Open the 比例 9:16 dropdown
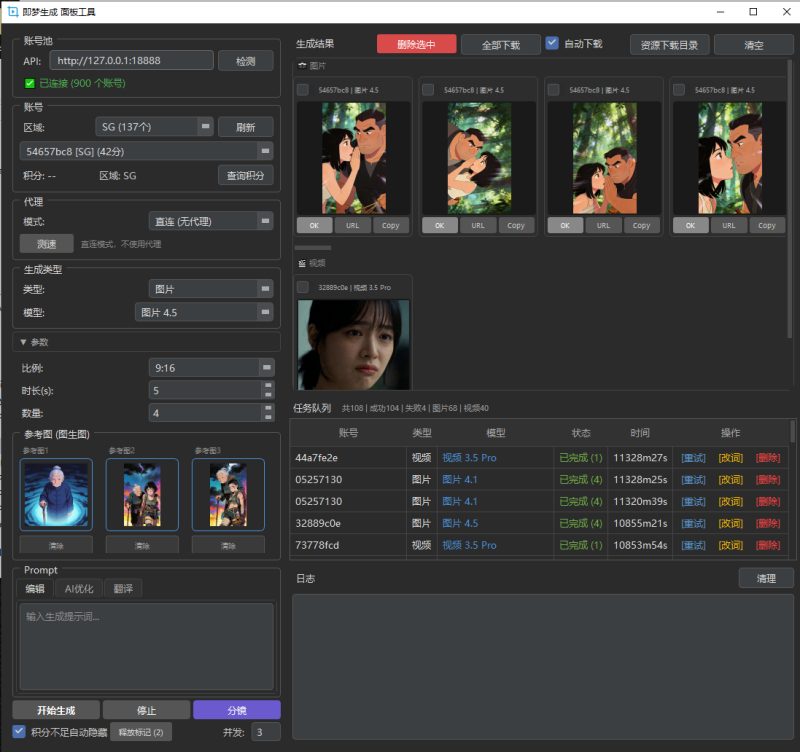This screenshot has height=752, width=800. tap(266, 368)
